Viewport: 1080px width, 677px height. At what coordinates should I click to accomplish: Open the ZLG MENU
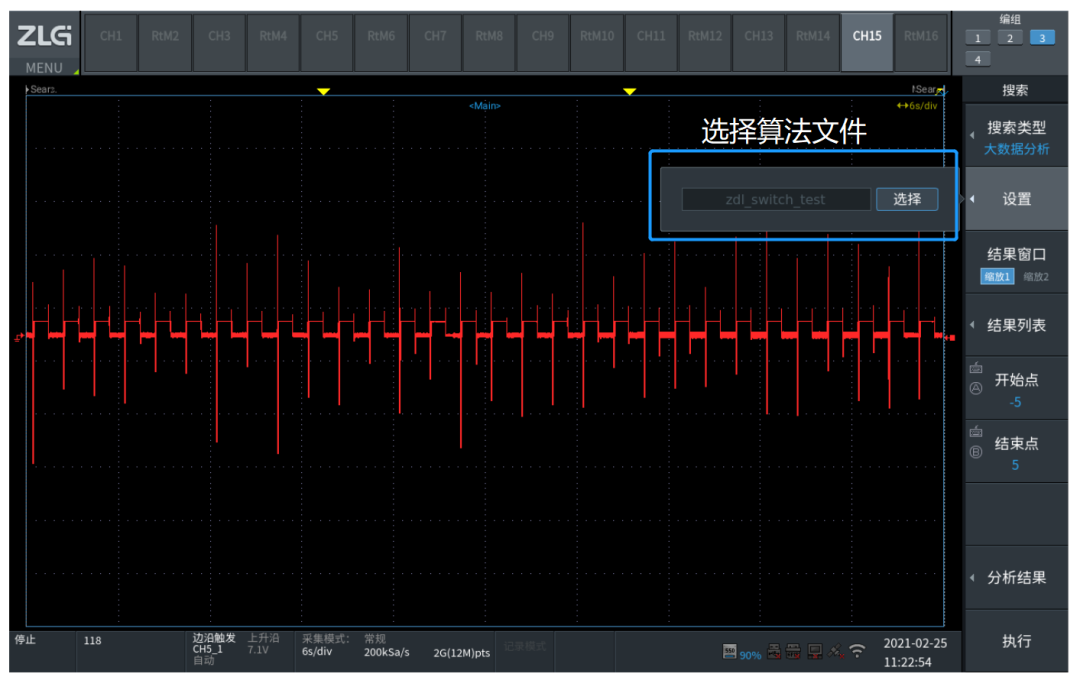pyautogui.click(x=42, y=40)
